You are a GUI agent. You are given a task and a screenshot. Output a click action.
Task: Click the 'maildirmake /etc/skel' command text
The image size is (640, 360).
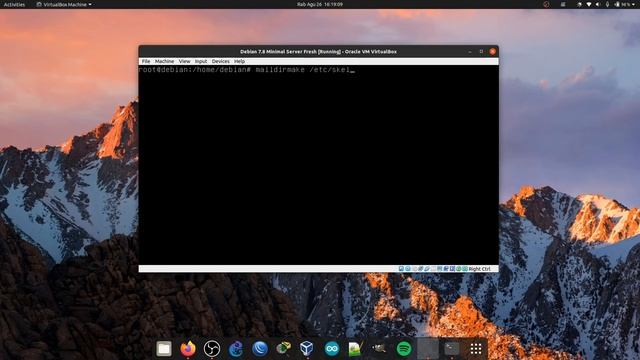302,70
